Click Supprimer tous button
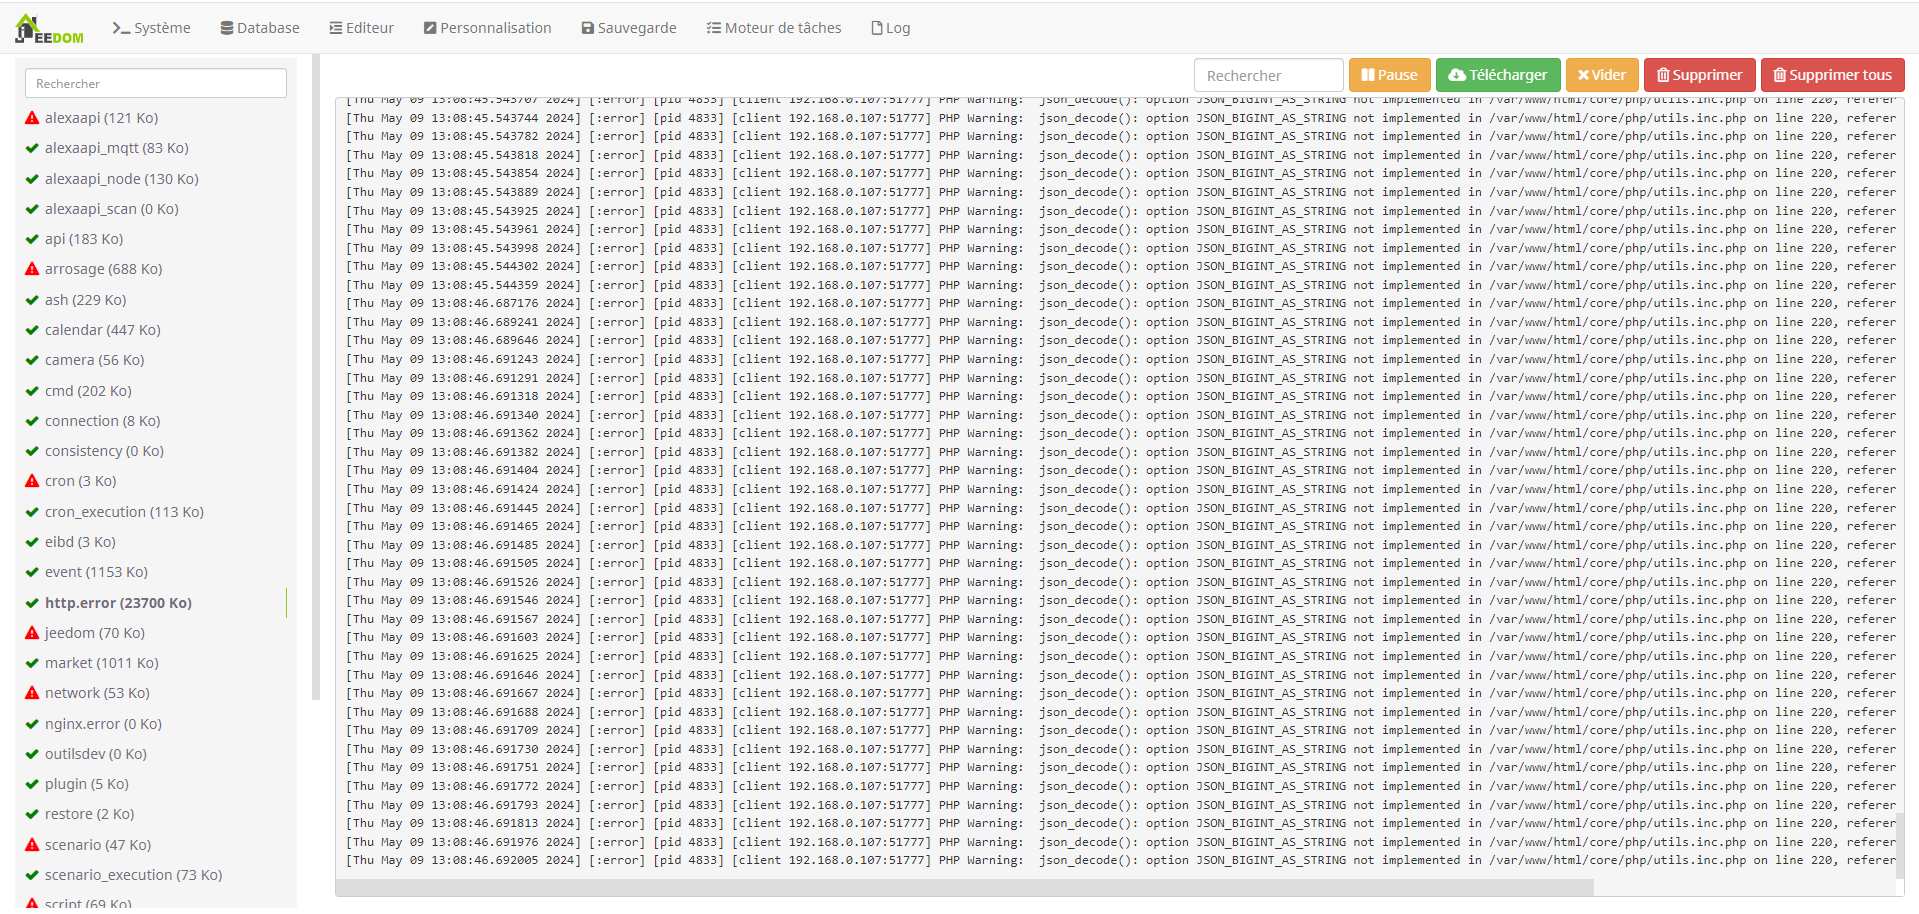Image resolution: width=1919 pixels, height=914 pixels. click(x=1832, y=75)
